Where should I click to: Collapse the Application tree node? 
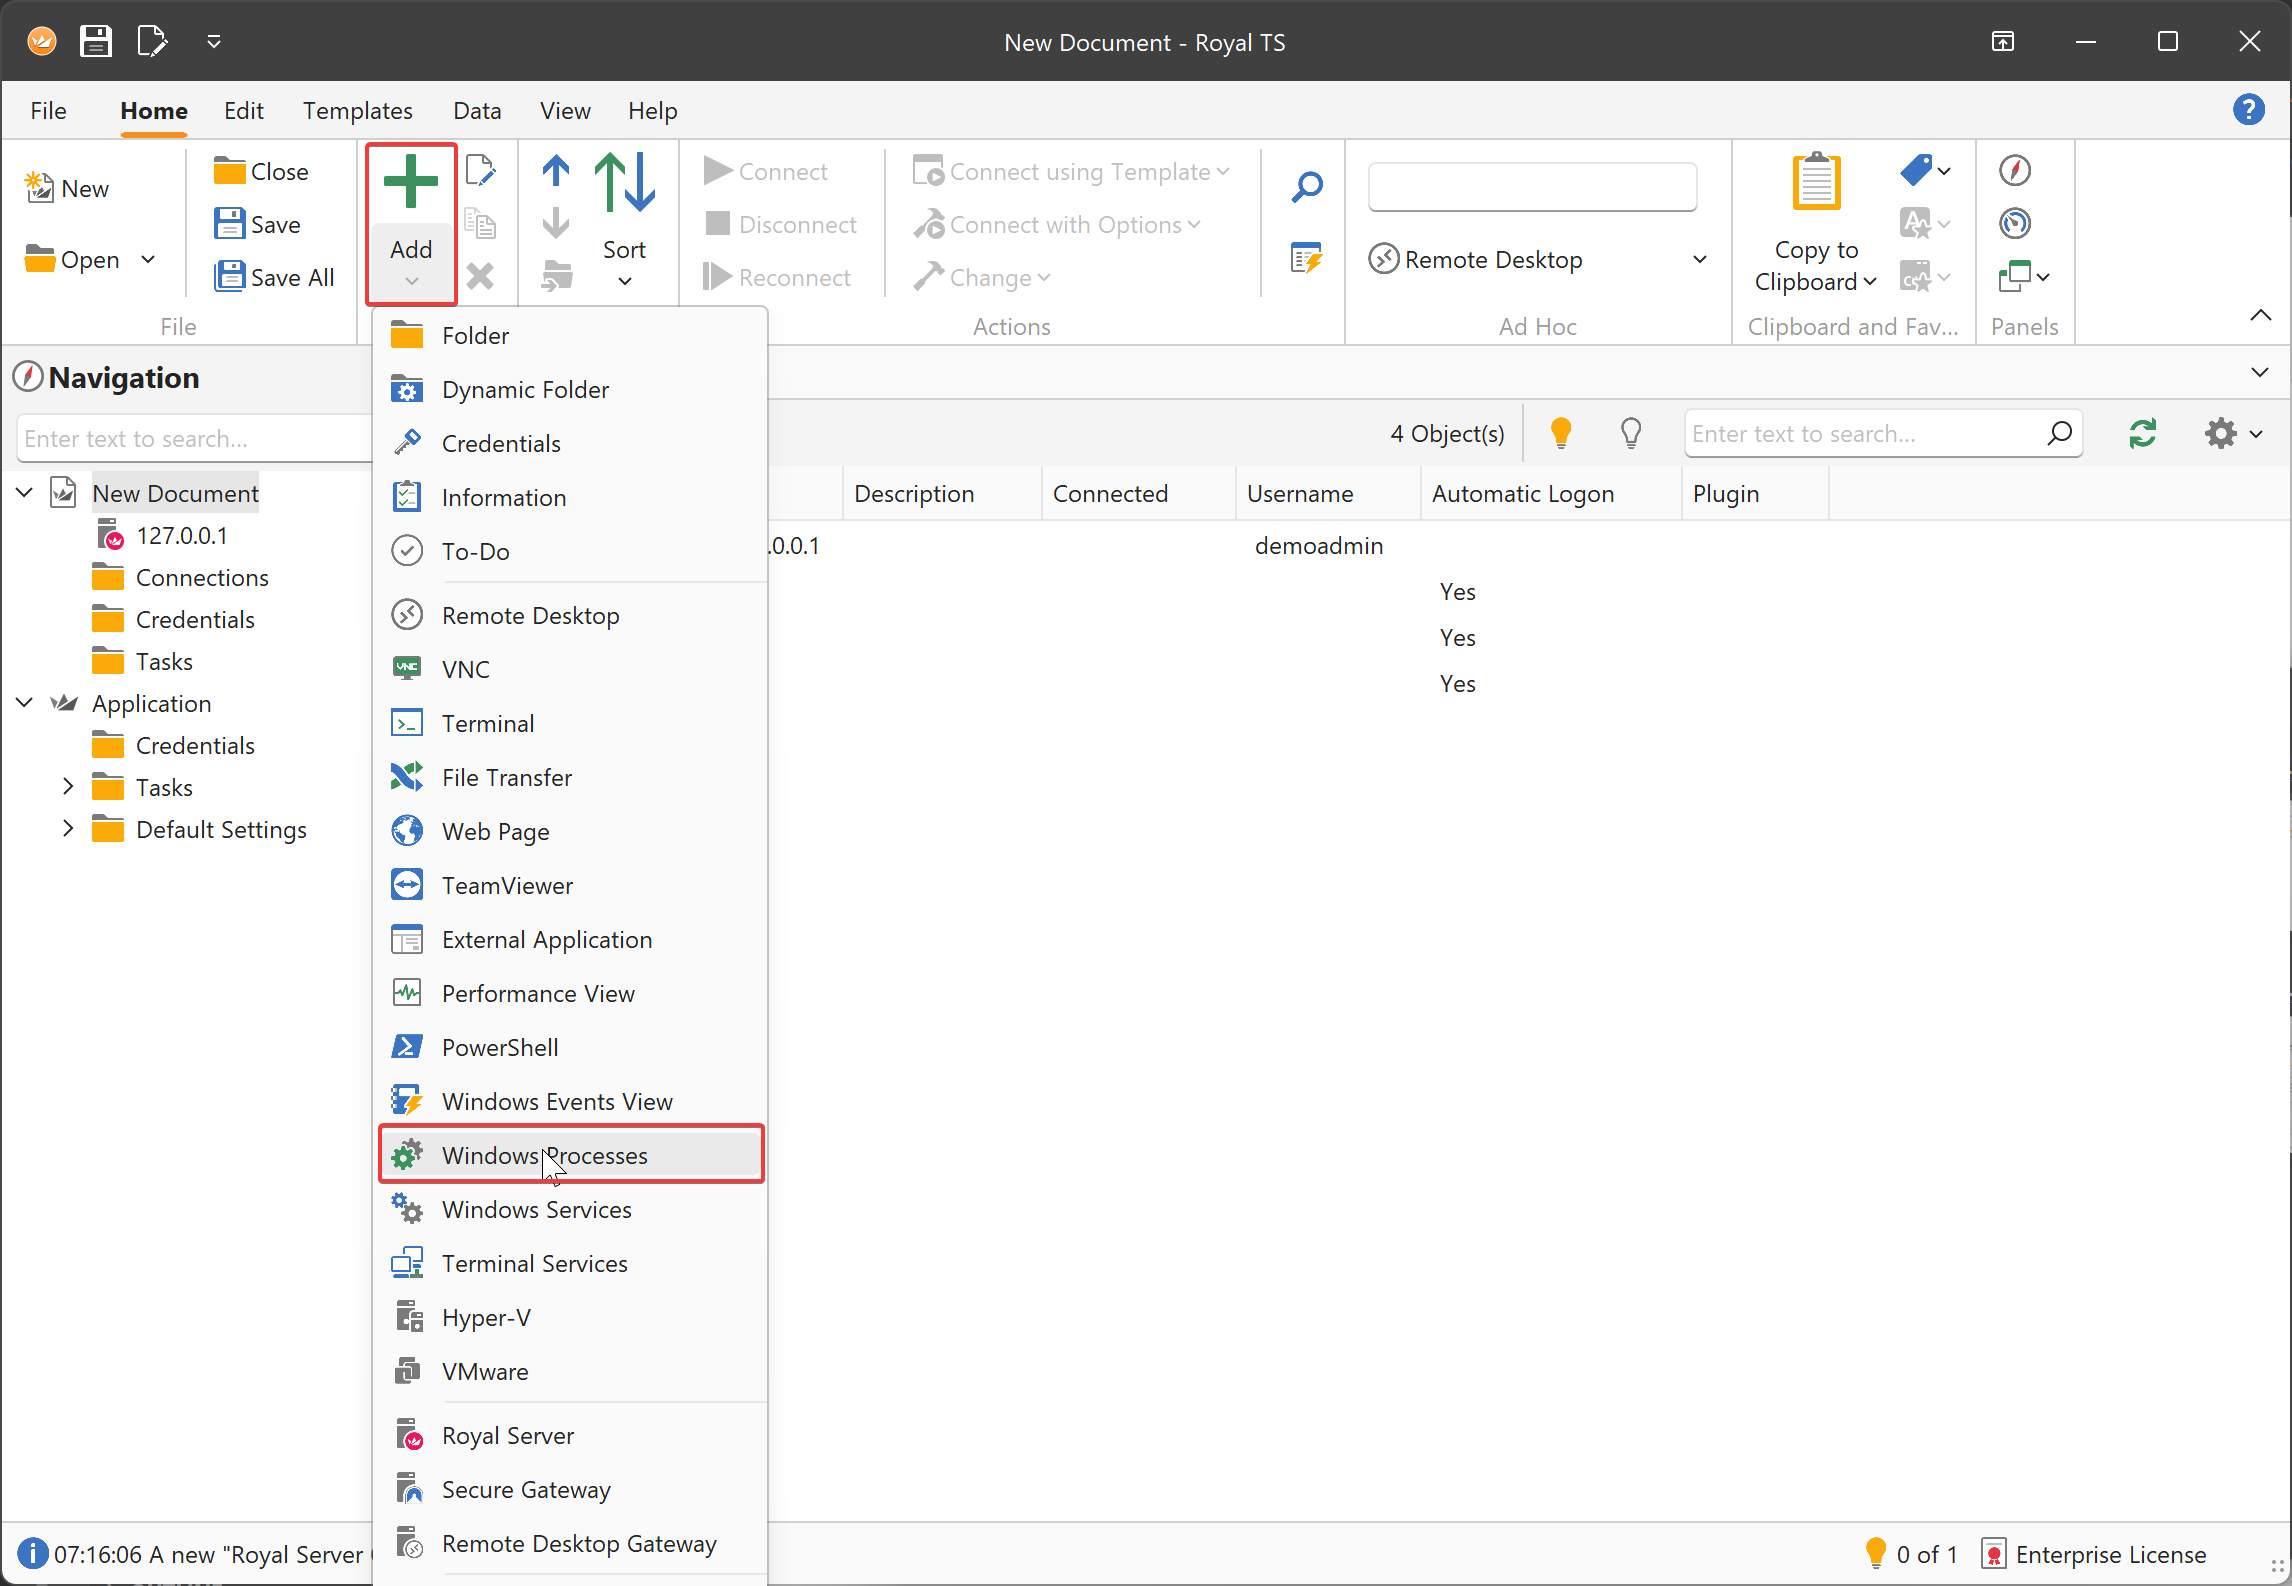click(x=25, y=702)
